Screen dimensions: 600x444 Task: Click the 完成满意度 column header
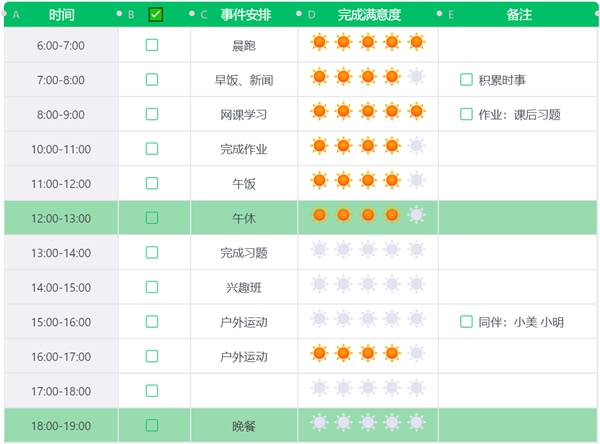368,15
